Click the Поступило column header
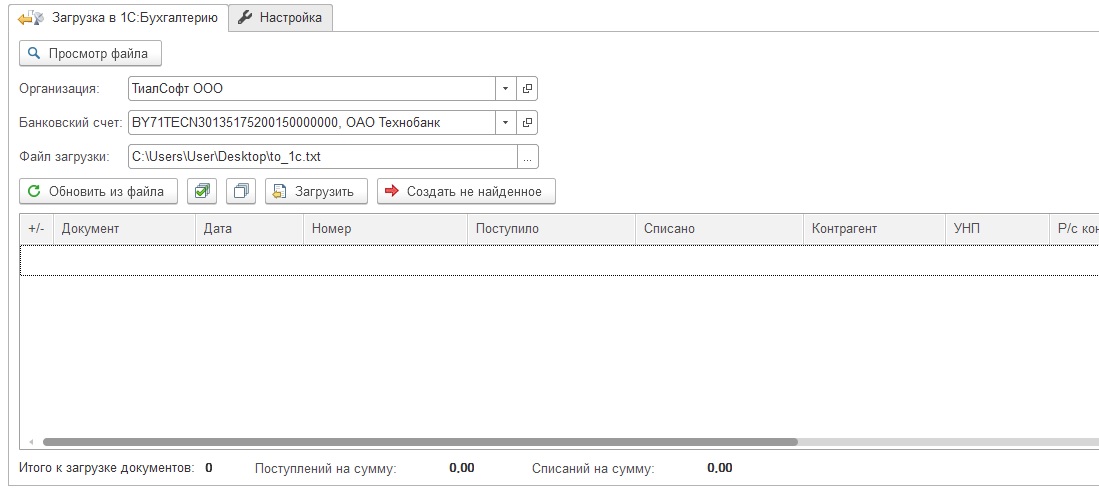 pyautogui.click(x=550, y=229)
